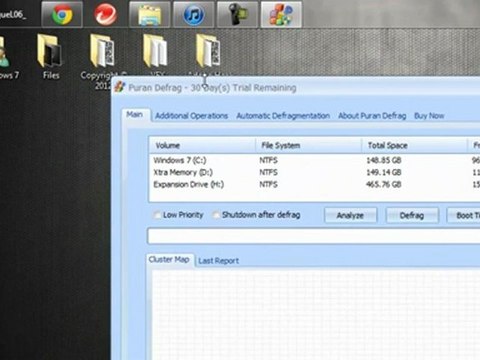This screenshot has width=480, height=360.
Task: Click the 465.76 GB total space cell
Action: coord(384,184)
